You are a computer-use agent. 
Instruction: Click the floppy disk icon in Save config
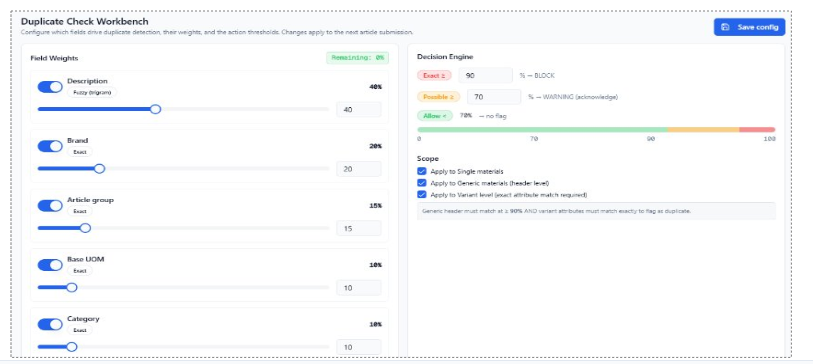click(725, 27)
